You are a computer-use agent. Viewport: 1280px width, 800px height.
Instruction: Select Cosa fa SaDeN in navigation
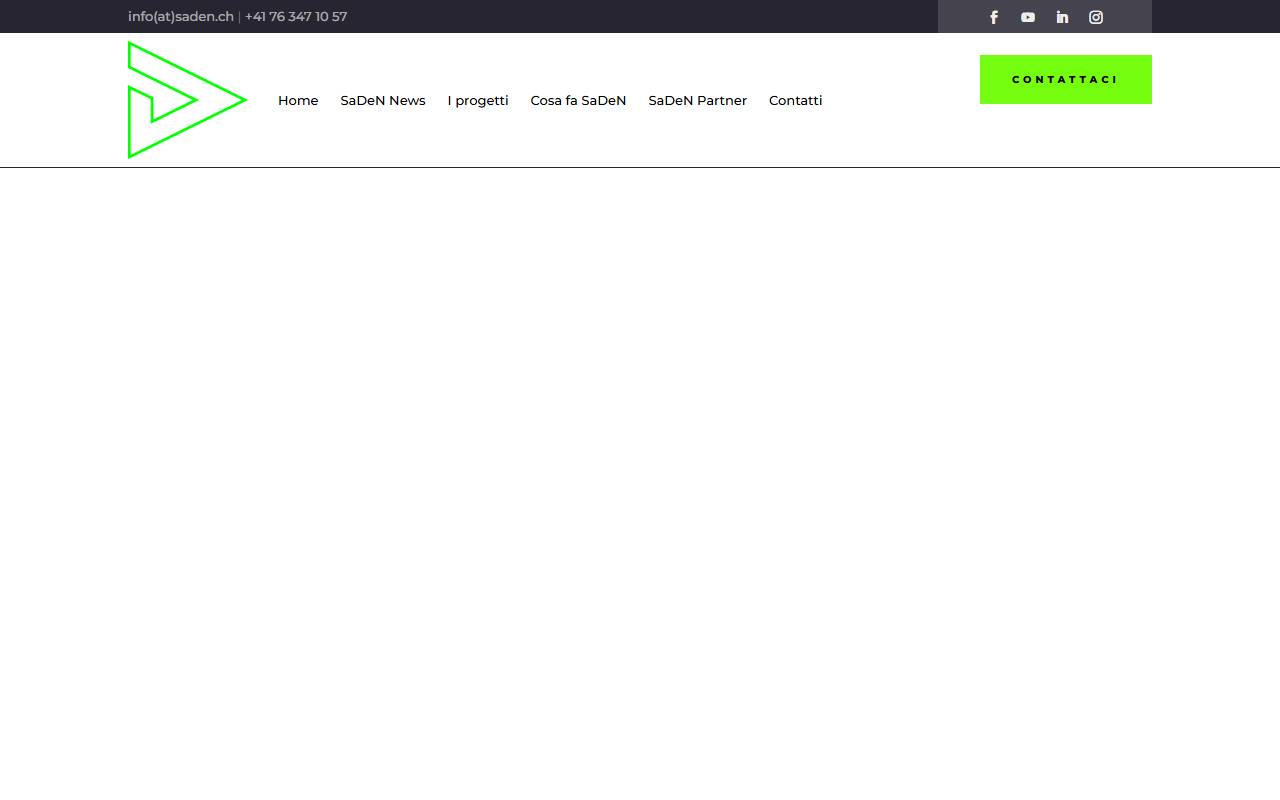point(578,100)
